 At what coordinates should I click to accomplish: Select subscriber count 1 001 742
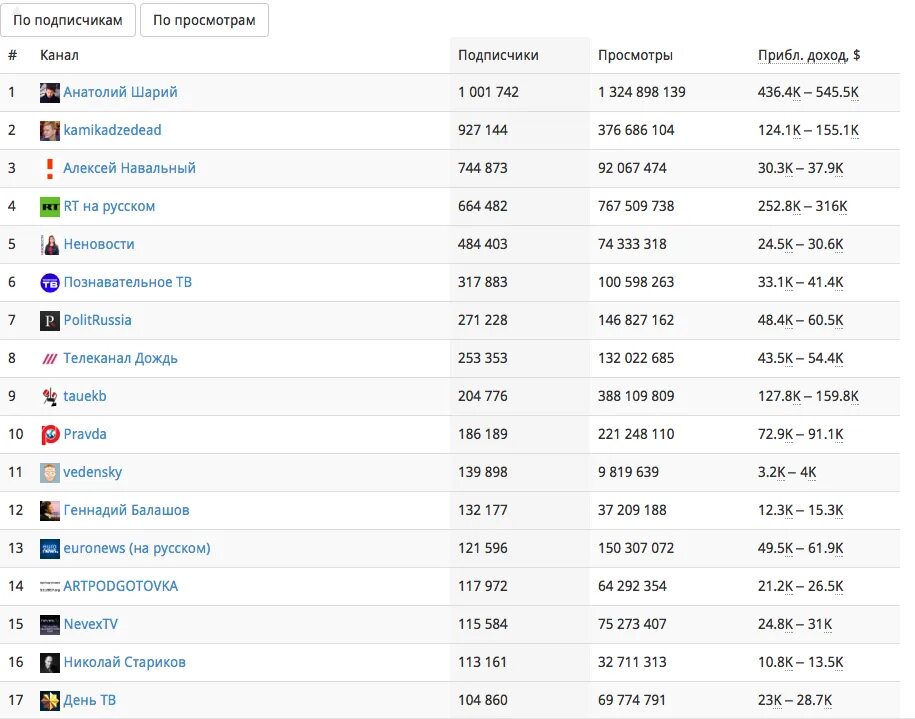point(488,92)
